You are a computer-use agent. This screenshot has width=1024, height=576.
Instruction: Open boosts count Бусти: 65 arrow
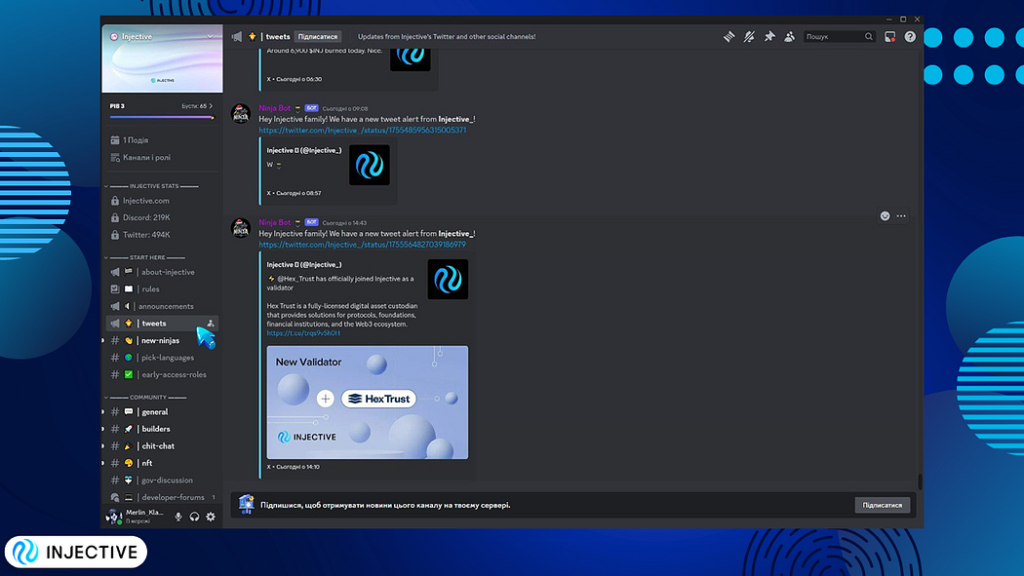tap(197, 106)
